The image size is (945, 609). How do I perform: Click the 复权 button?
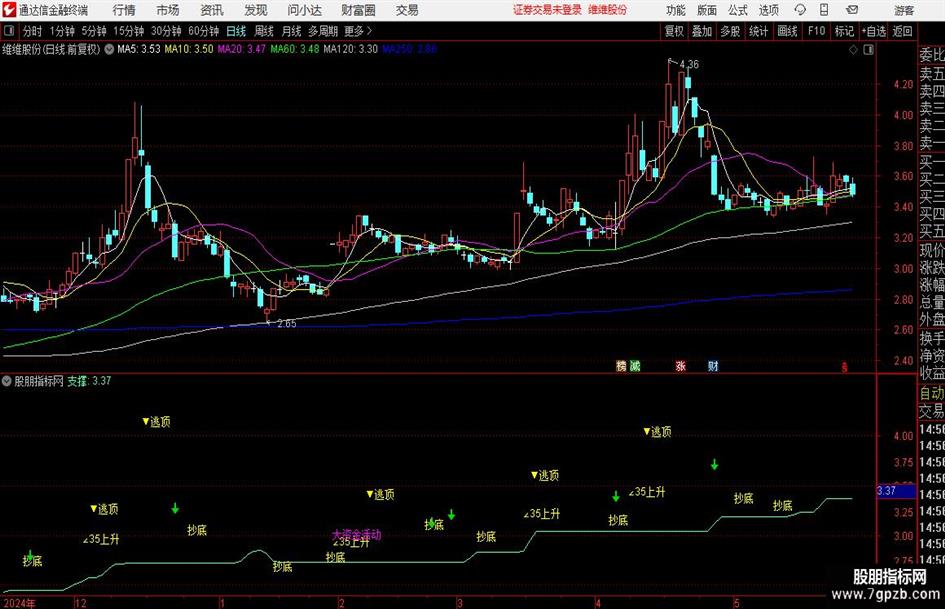(674, 31)
